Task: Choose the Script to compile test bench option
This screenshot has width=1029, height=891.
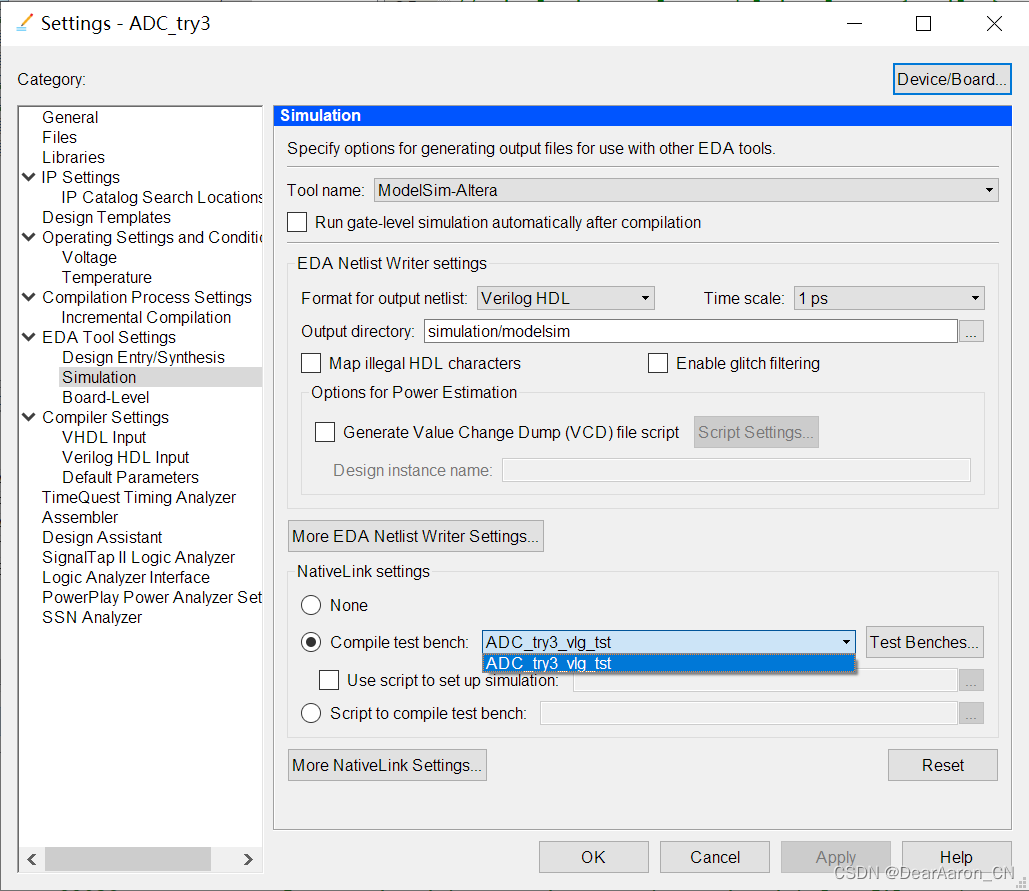Action: [x=310, y=712]
